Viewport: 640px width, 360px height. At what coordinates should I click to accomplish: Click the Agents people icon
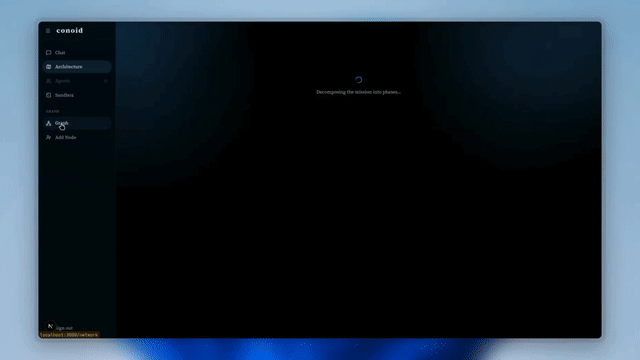click(49, 81)
